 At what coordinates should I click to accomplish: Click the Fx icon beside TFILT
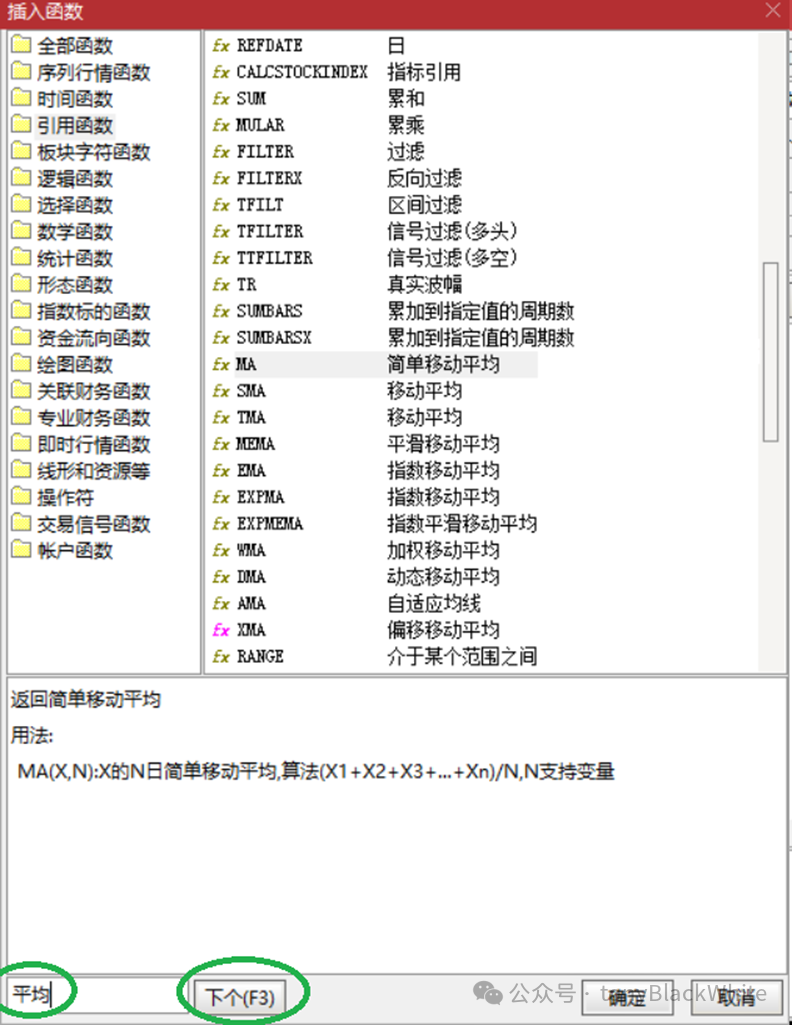click(x=221, y=205)
